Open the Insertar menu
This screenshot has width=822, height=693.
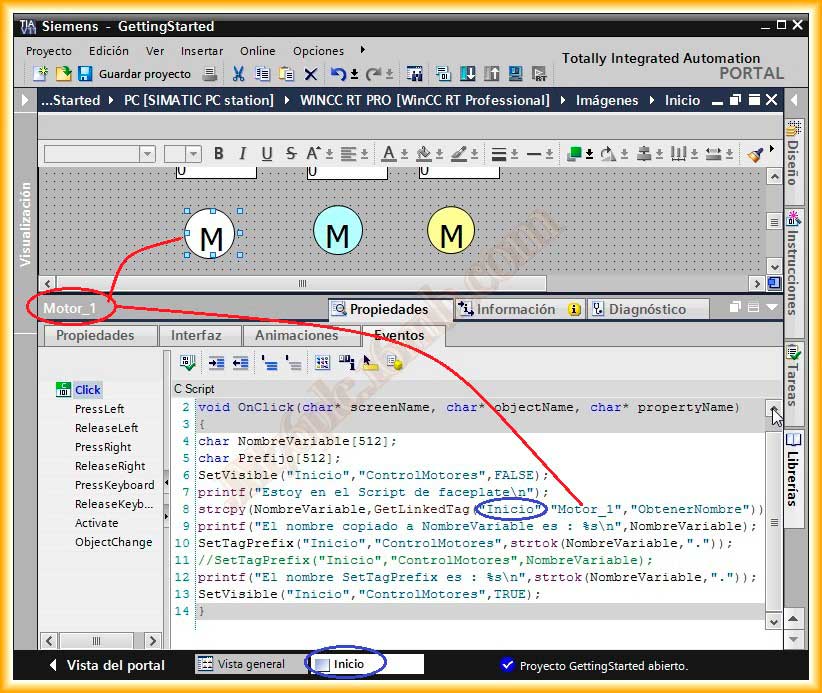(x=202, y=51)
